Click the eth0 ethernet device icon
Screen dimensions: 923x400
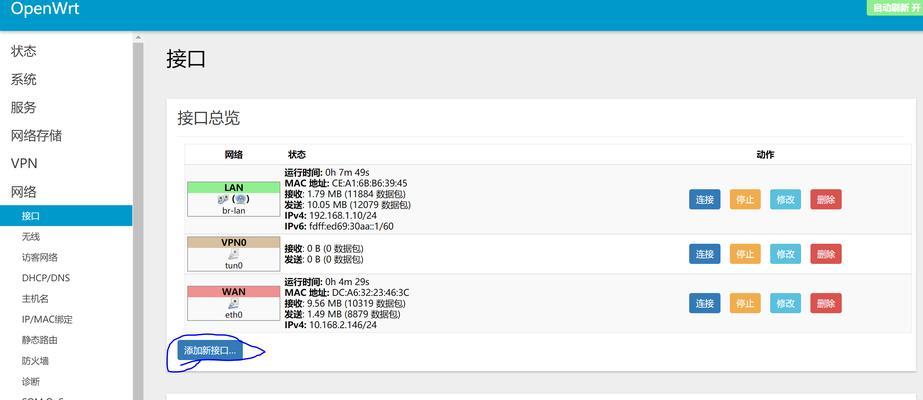(234, 304)
